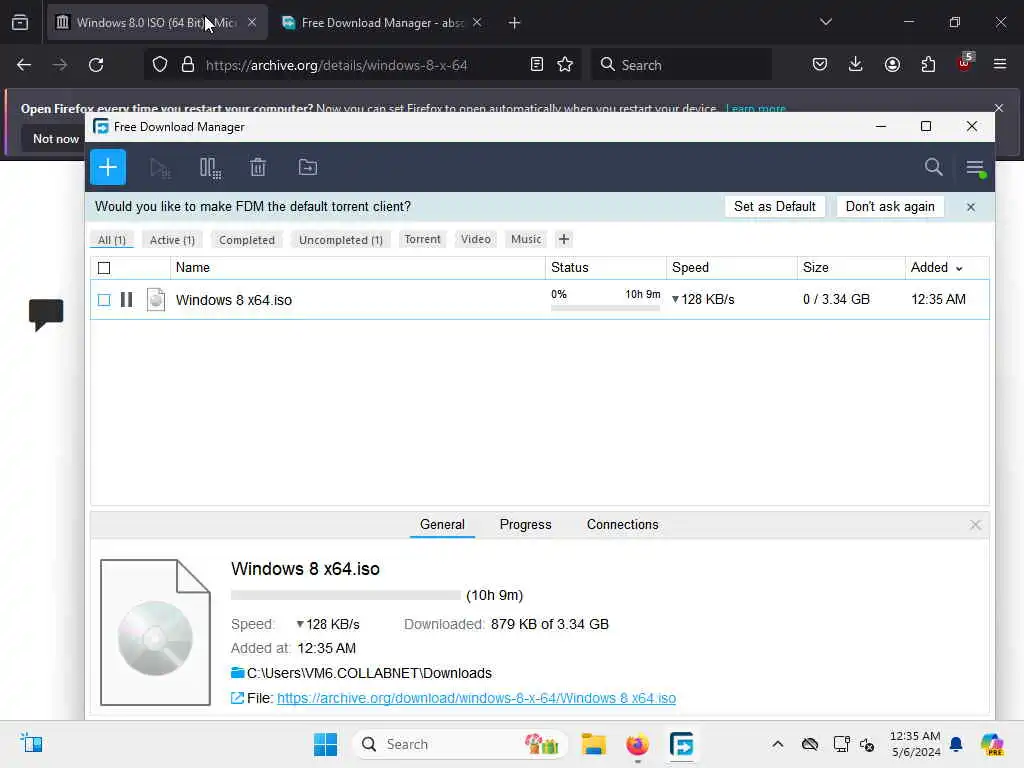The width and height of the screenshot is (1024, 768).
Task: Dismiss the default torrent client prompt
Action: (970, 207)
